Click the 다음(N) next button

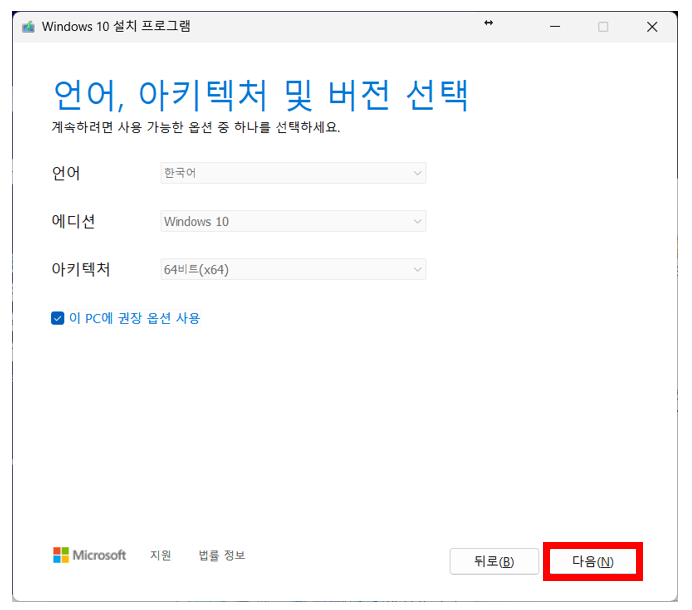tap(592, 561)
